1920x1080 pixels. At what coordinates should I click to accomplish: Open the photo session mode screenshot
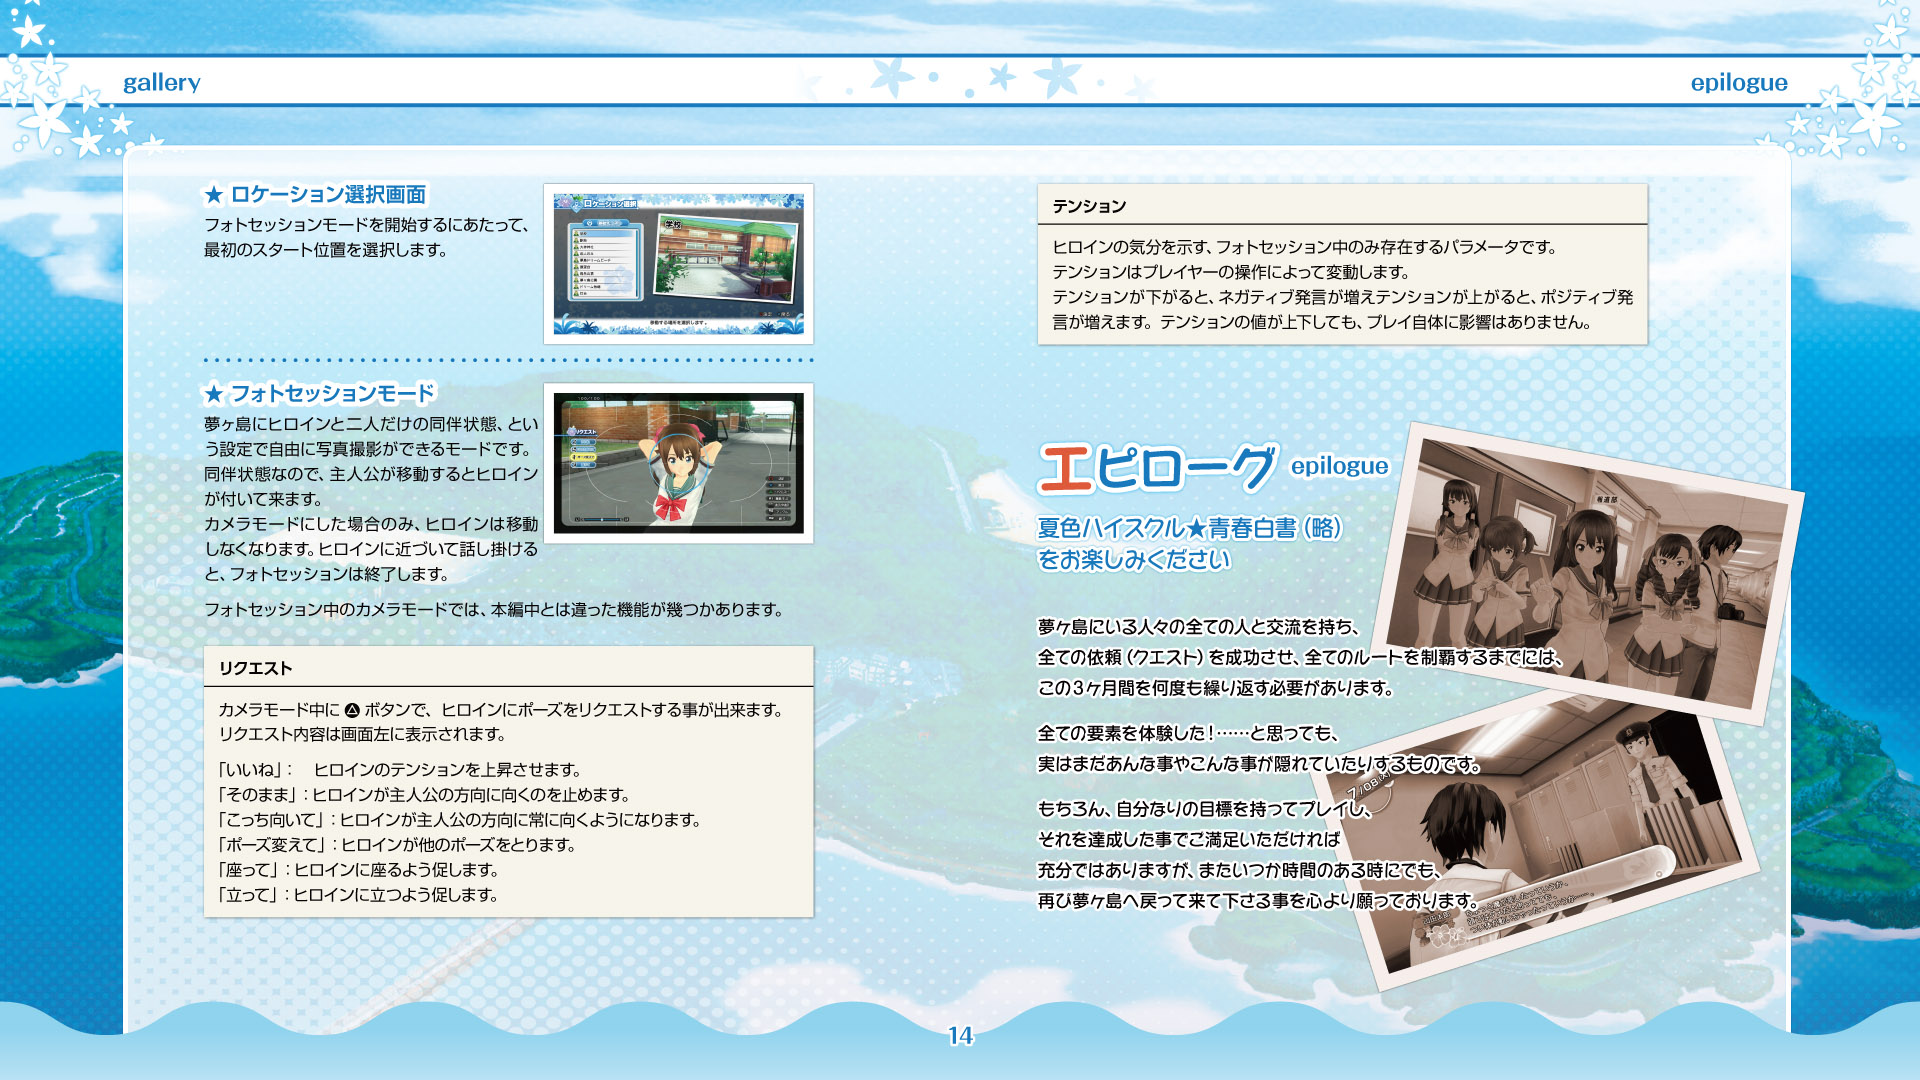coord(678,463)
